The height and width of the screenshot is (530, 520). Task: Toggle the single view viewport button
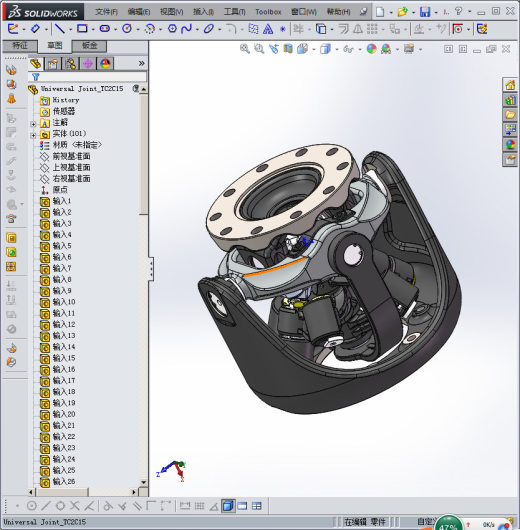pyautogui.click(x=242, y=506)
